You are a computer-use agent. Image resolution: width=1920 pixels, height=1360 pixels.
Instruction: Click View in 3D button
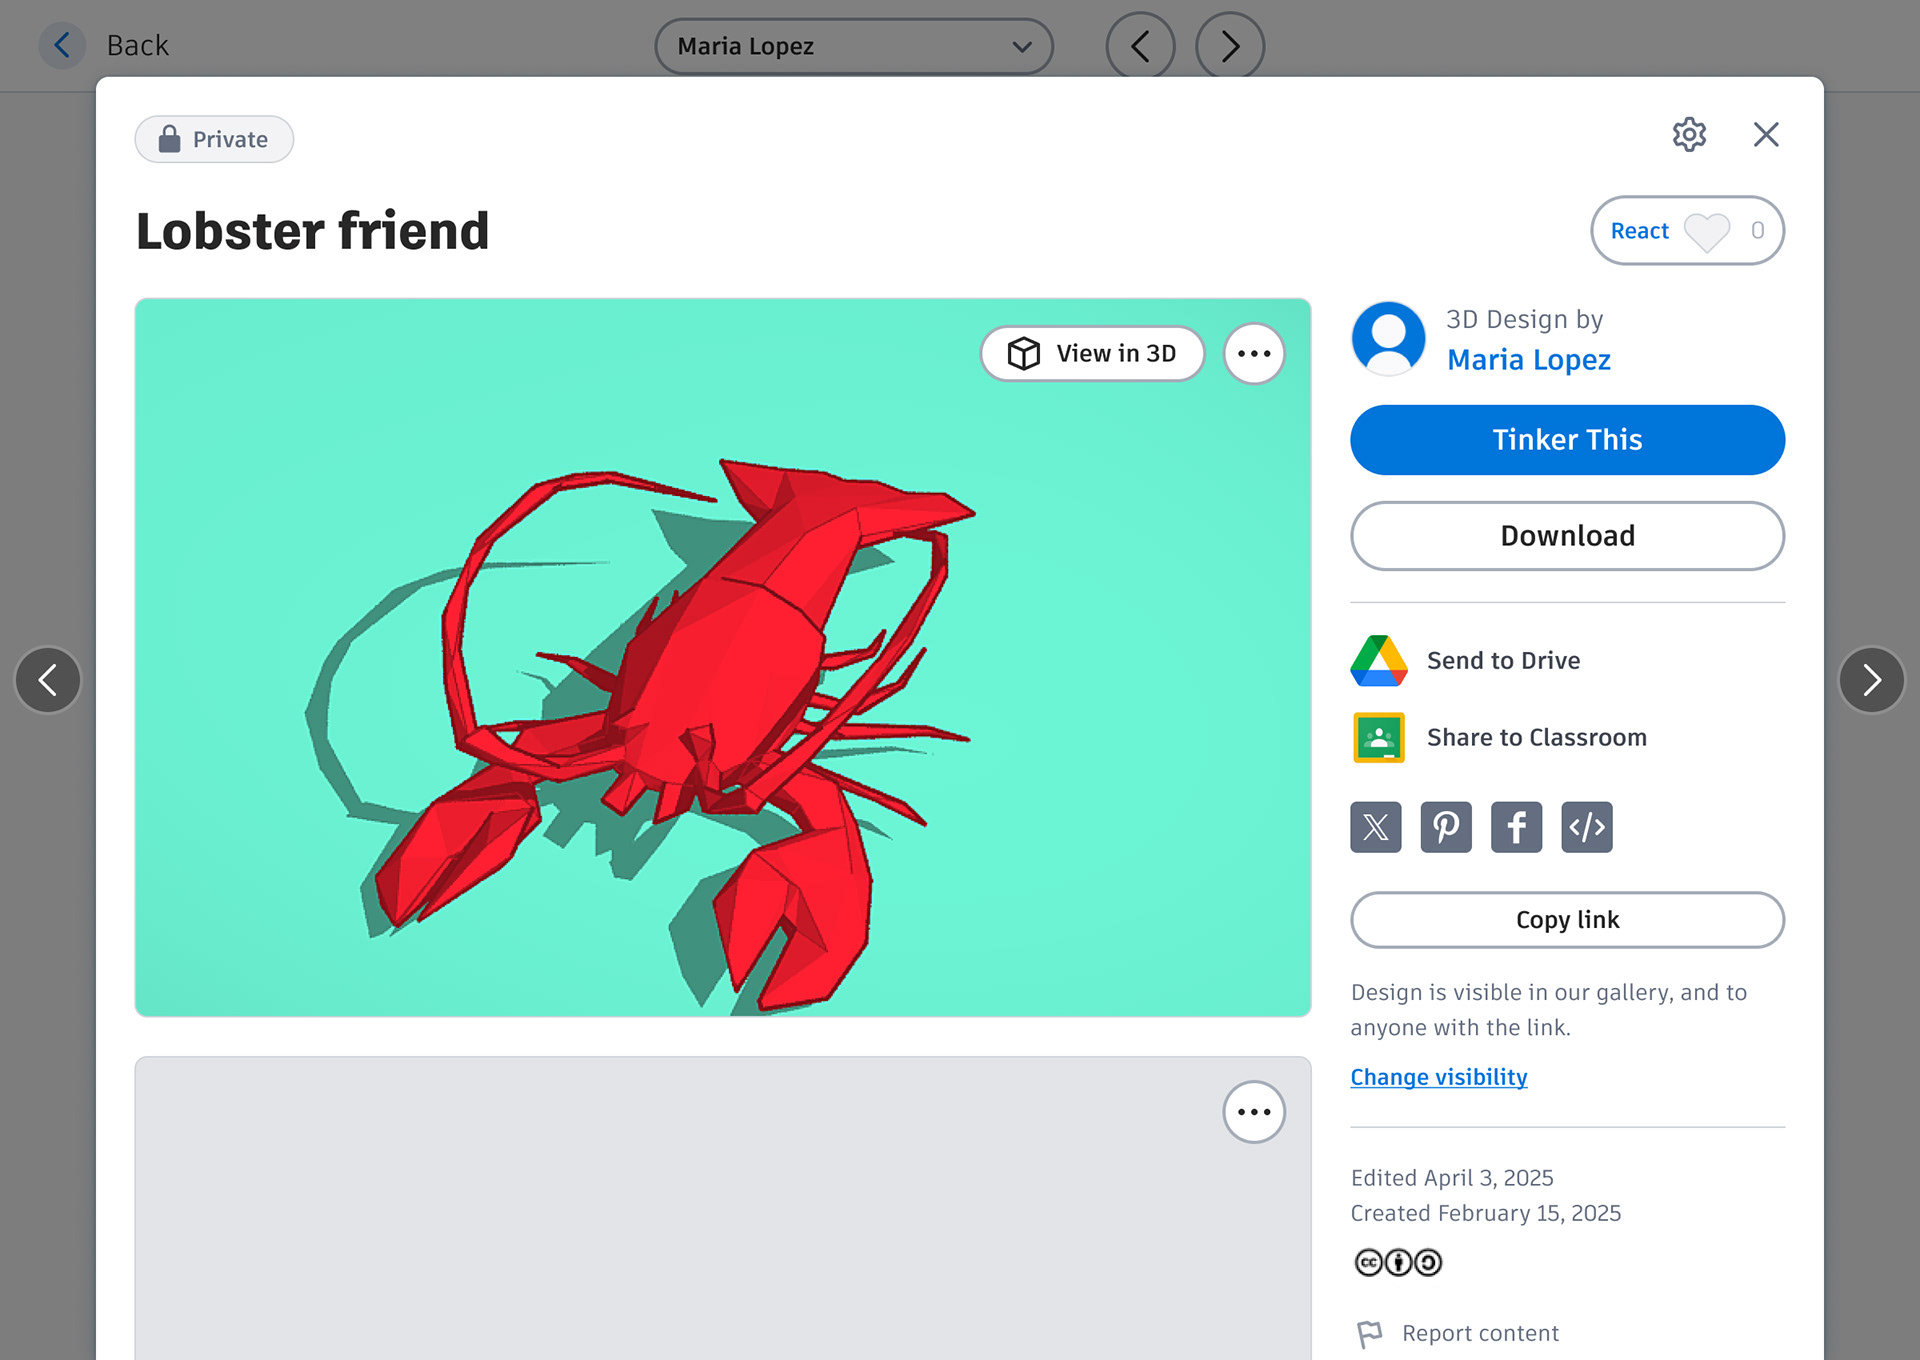click(x=1092, y=354)
